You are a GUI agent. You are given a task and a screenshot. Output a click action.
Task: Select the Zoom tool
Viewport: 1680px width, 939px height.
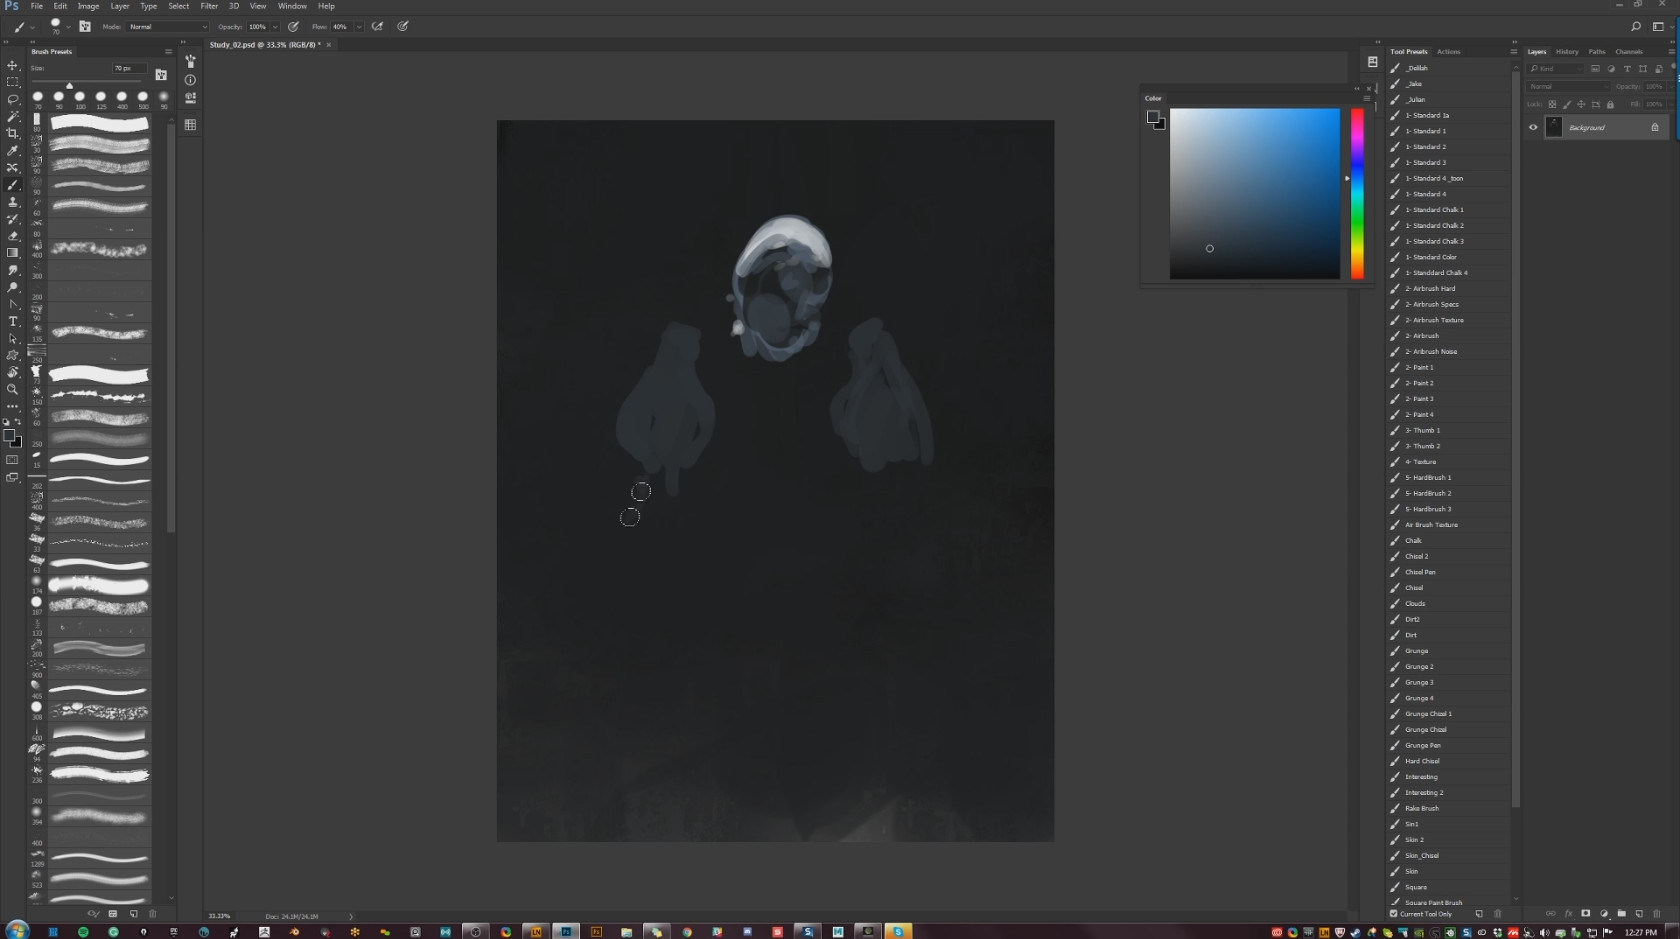pyautogui.click(x=13, y=389)
